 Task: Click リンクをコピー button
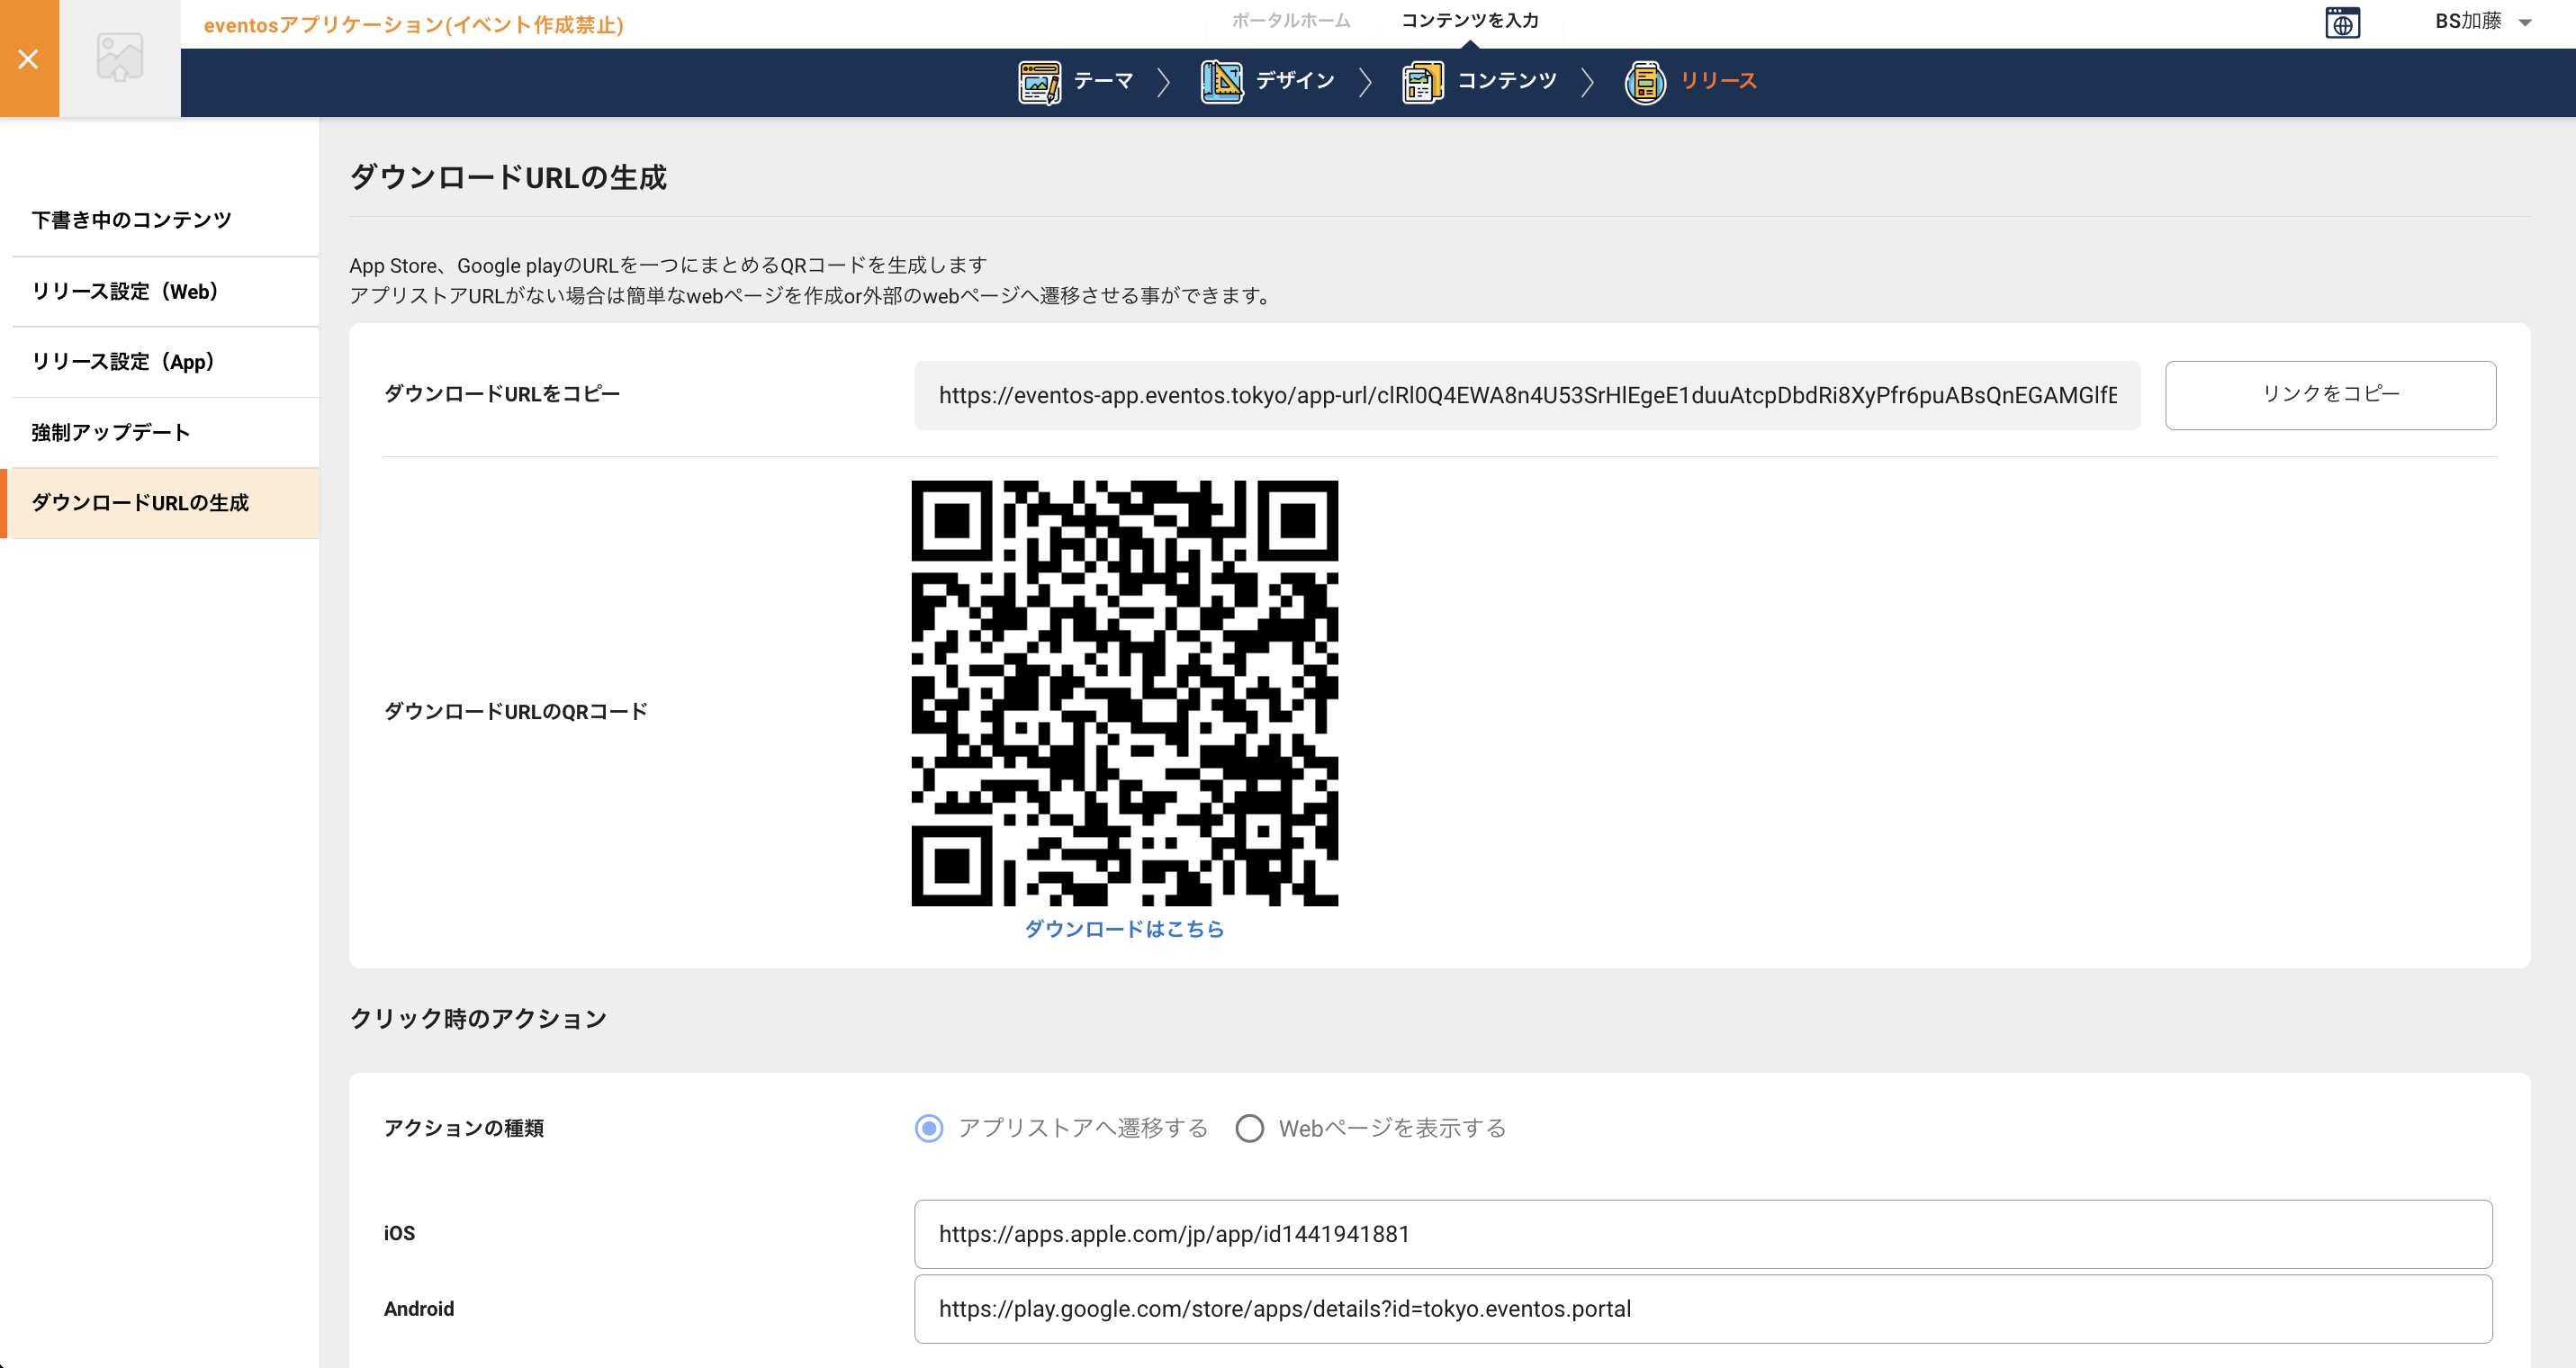(2330, 395)
